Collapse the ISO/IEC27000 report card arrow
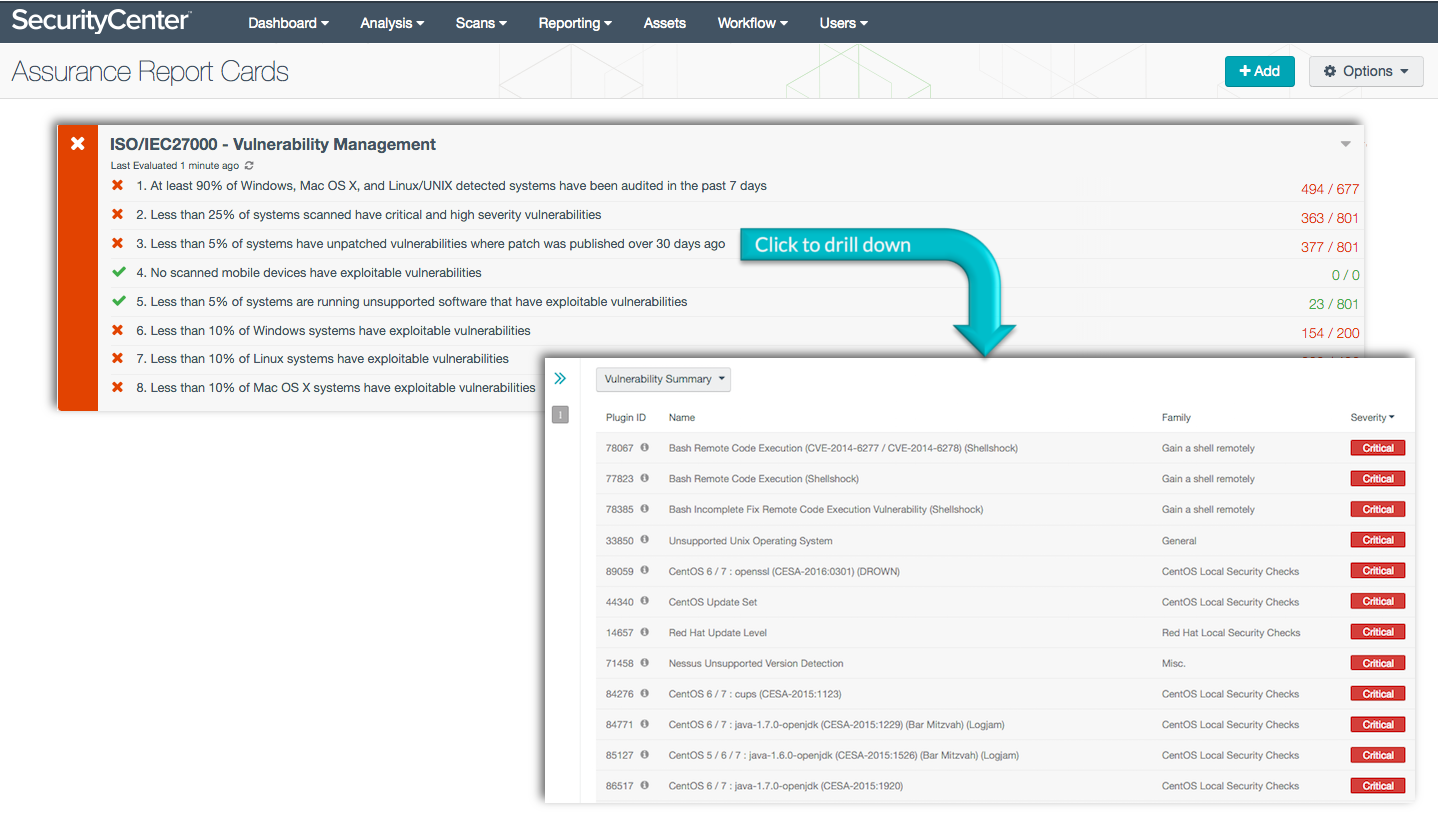Viewport: 1440px width, 820px height. click(1346, 145)
